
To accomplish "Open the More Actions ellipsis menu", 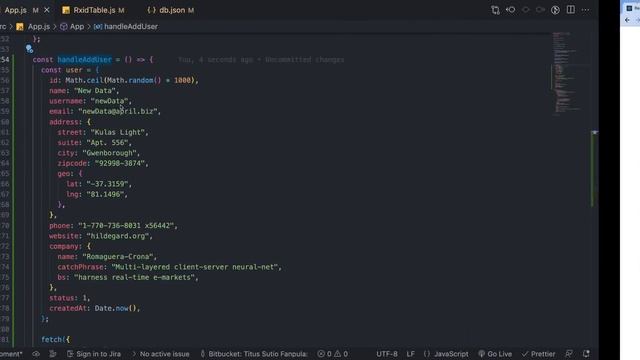I will coord(585,10).
